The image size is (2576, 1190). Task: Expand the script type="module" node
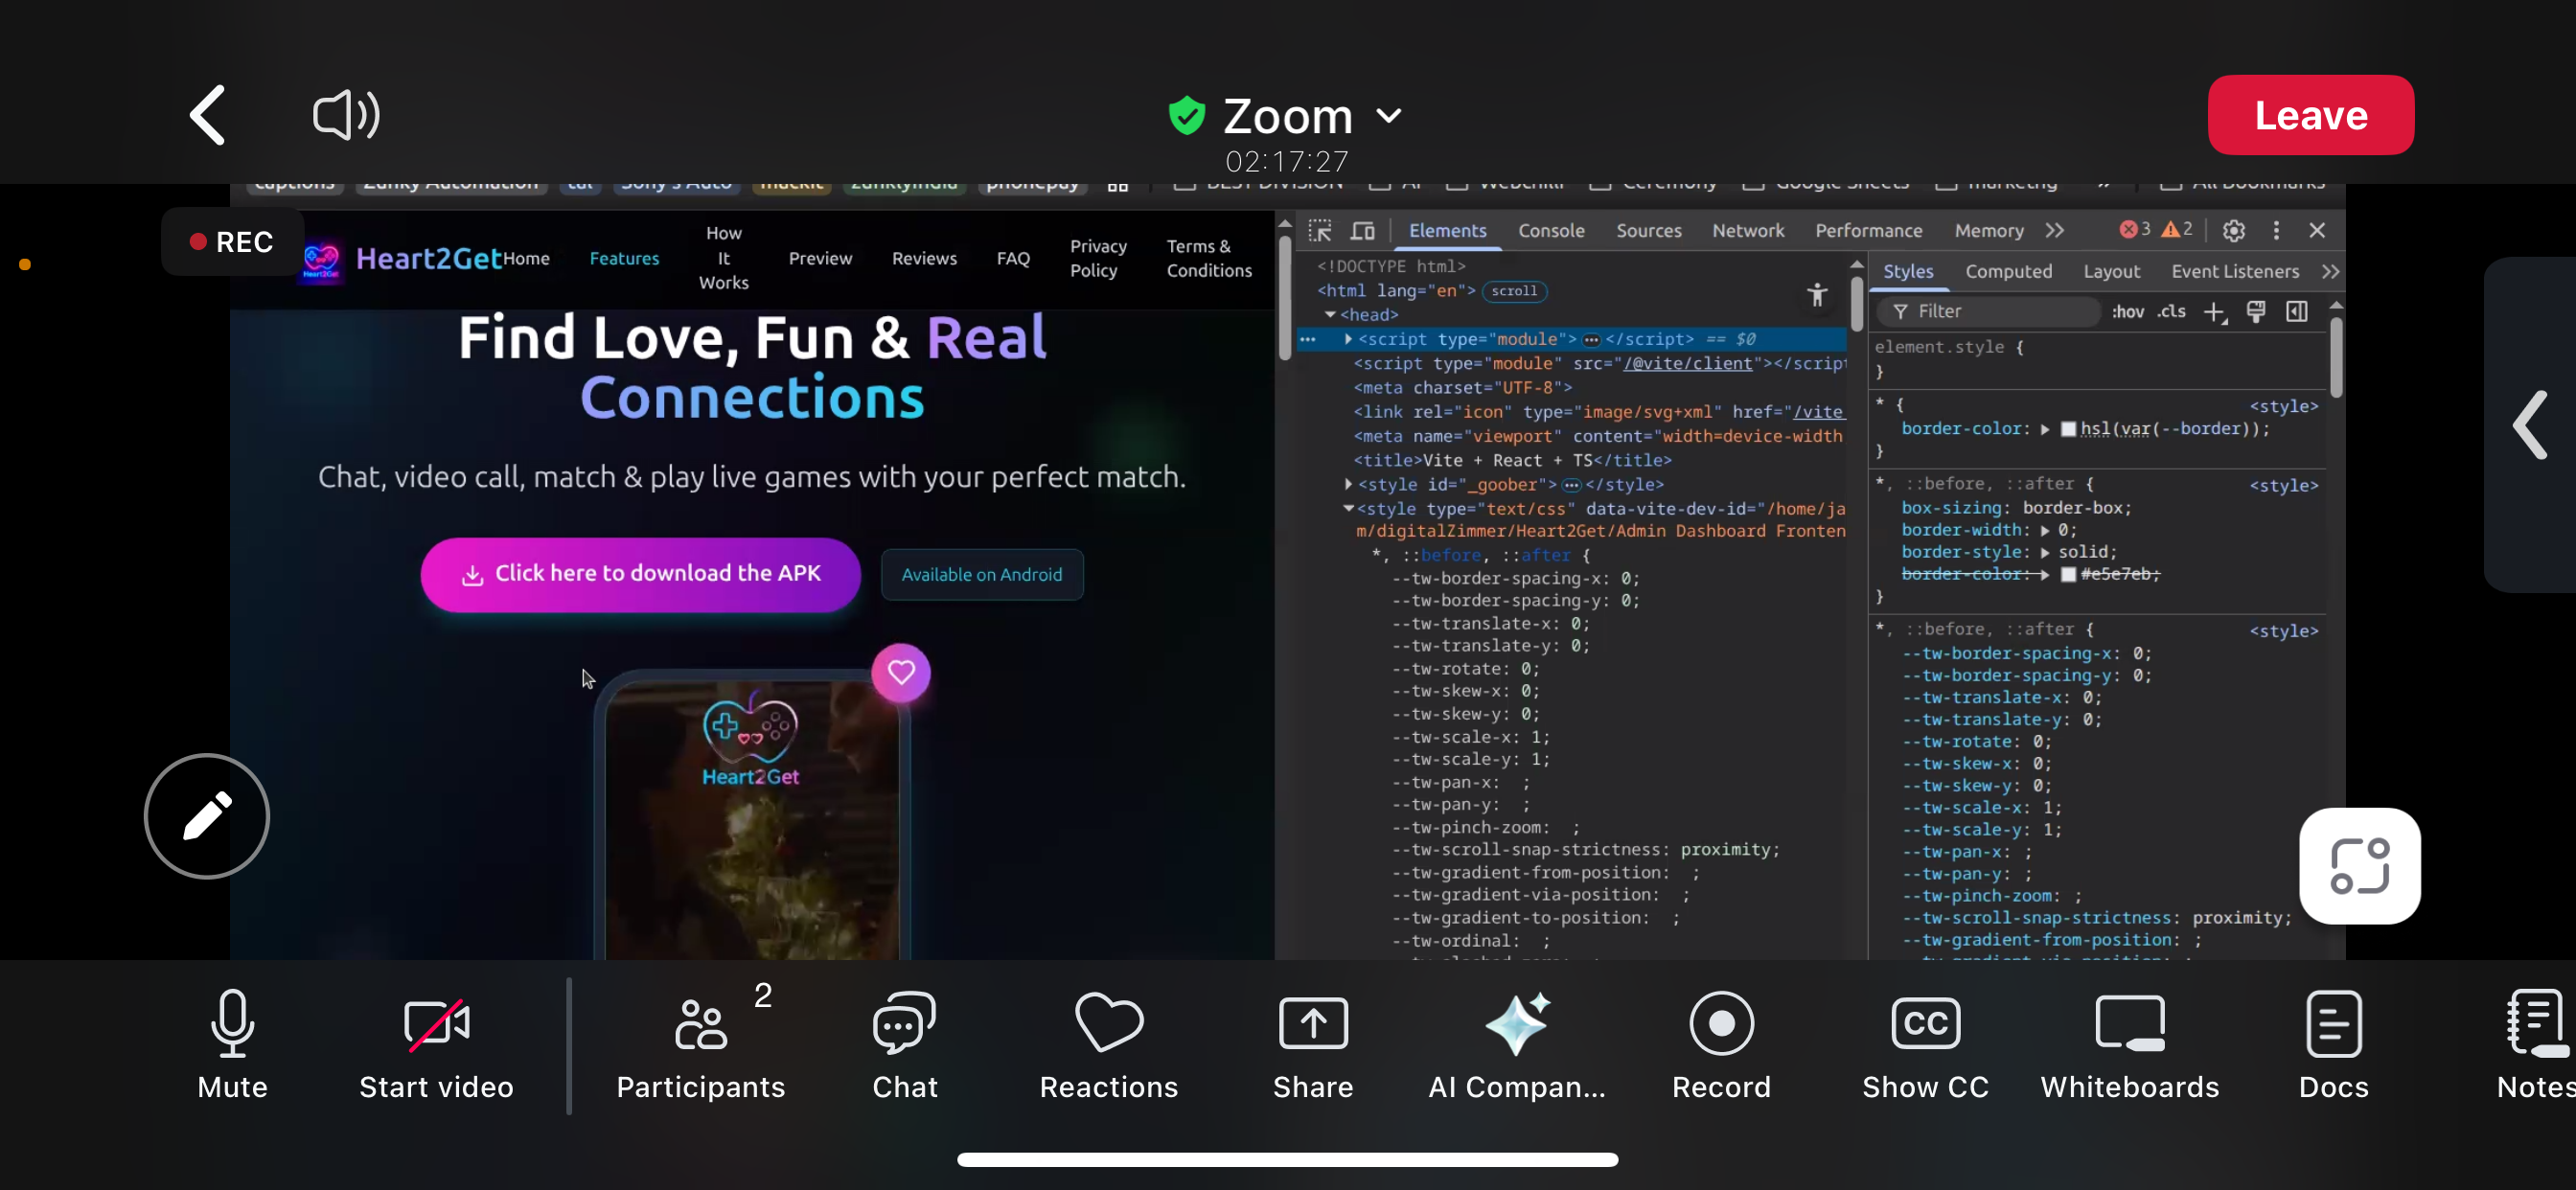pos(1349,339)
